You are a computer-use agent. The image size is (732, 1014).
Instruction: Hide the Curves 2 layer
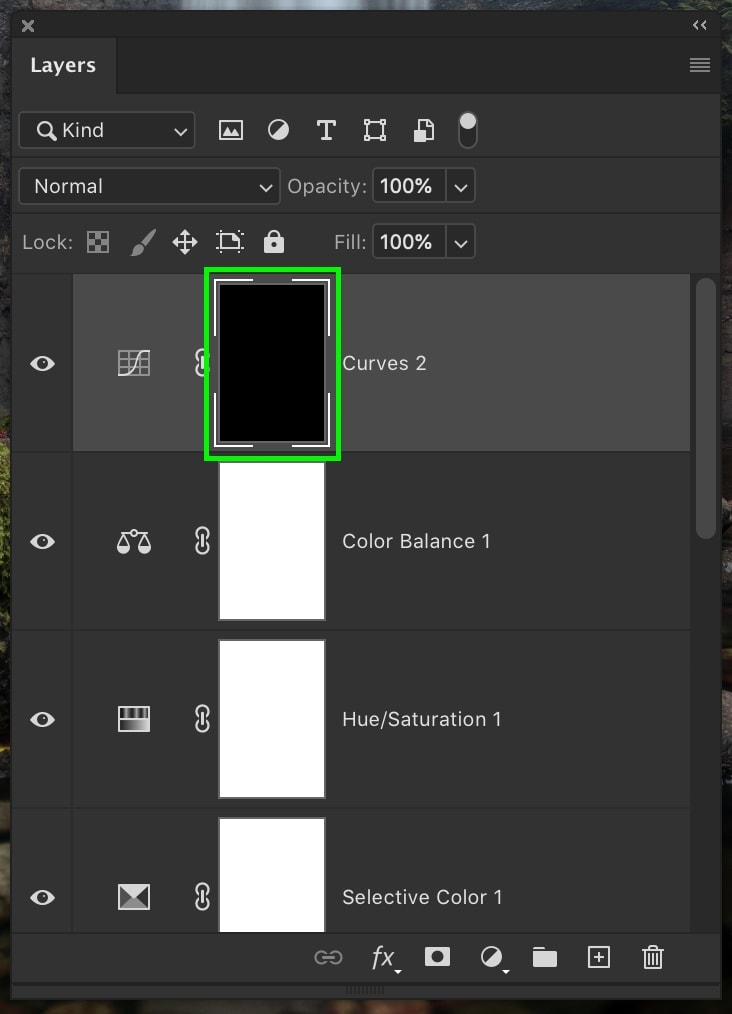pos(43,363)
